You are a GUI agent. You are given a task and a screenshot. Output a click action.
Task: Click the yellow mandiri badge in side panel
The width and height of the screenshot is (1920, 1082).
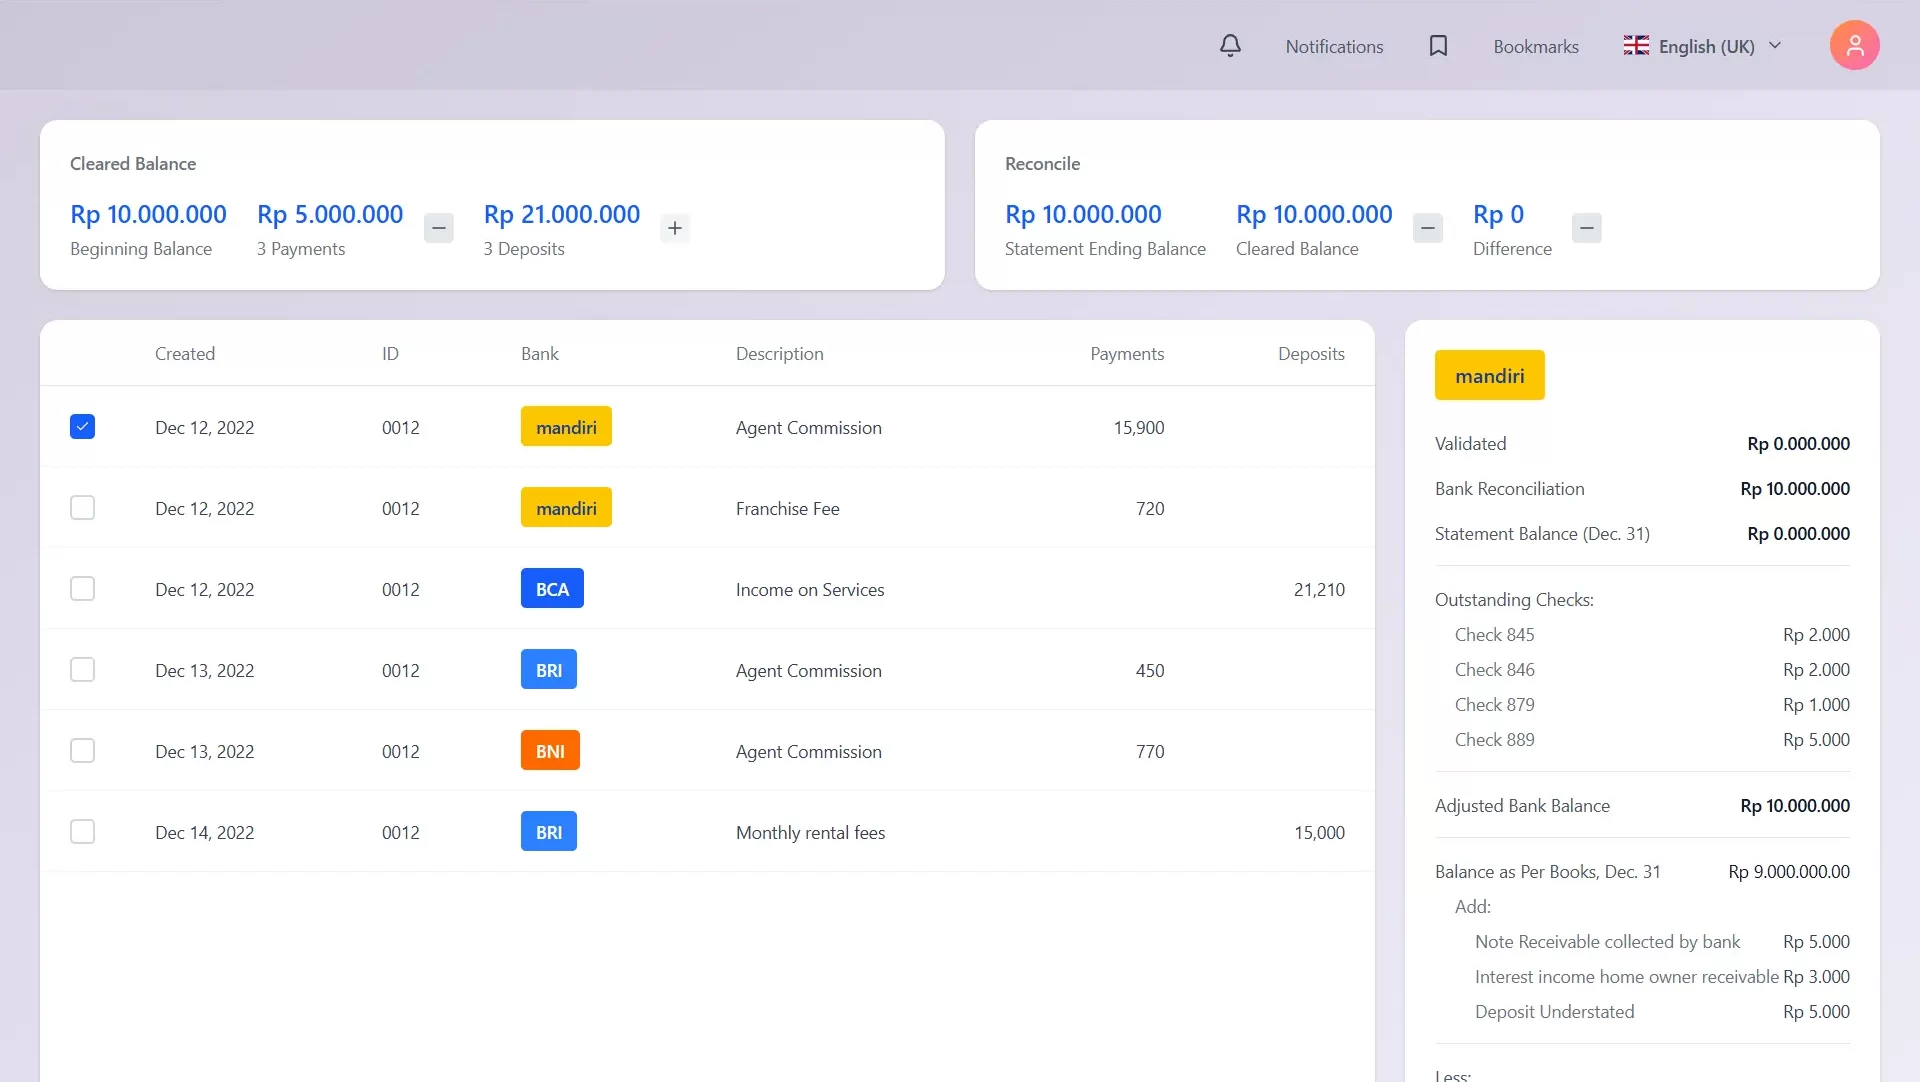1489,376
